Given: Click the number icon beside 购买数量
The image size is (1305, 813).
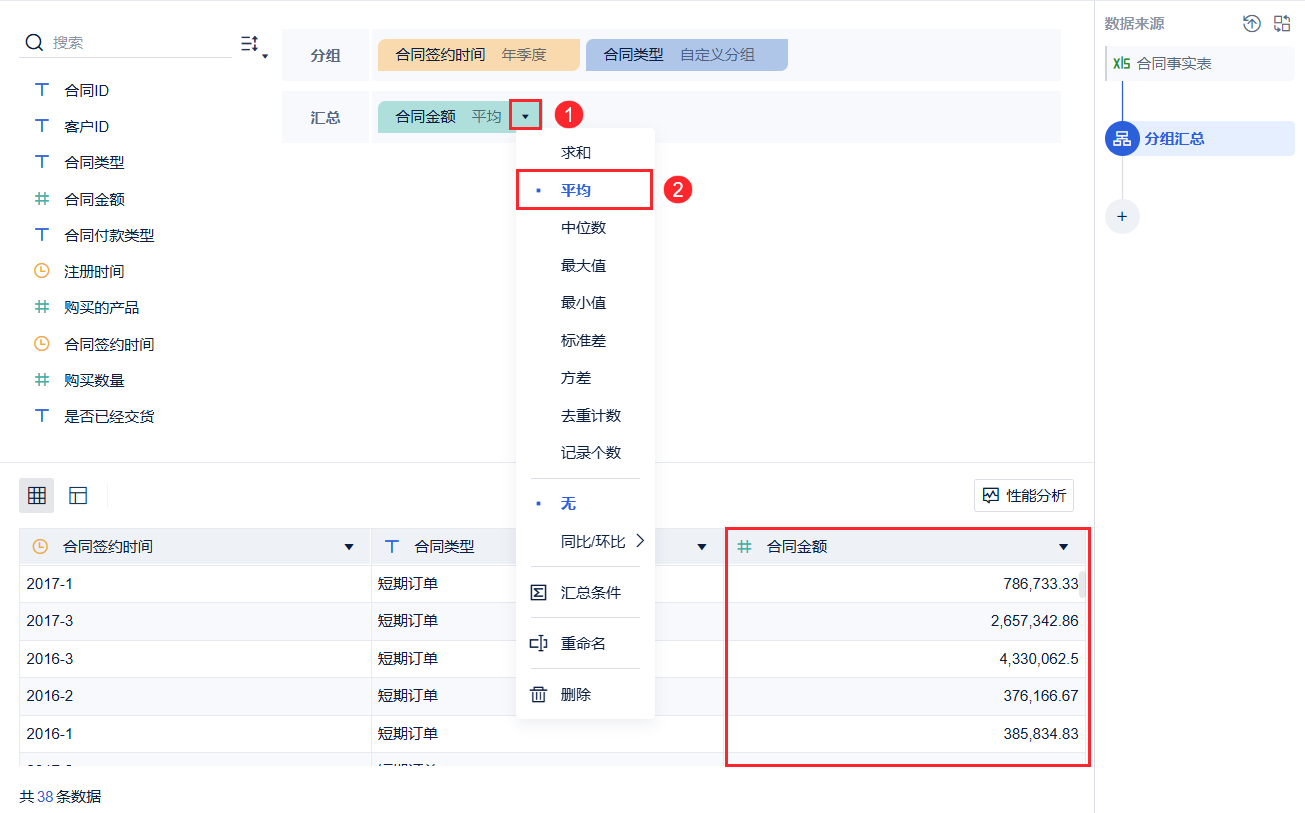Looking at the screenshot, I should tap(41, 380).
